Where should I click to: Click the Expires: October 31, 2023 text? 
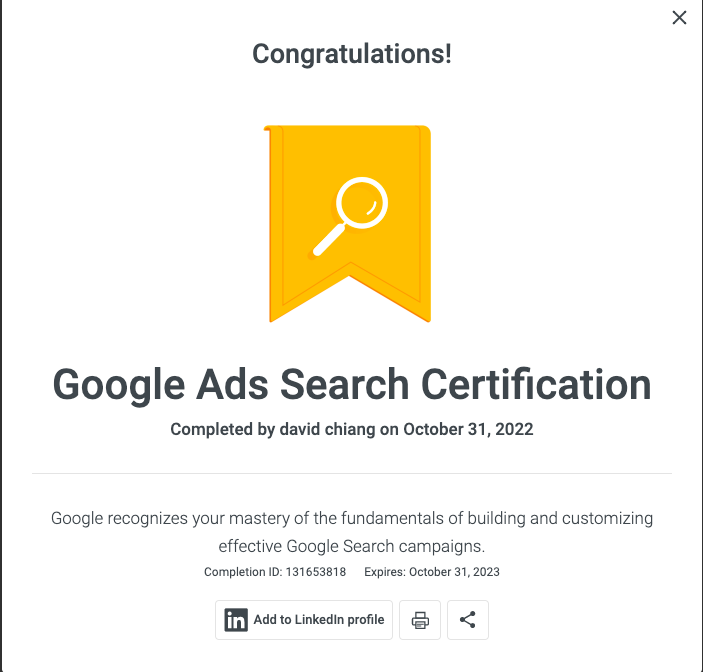click(x=432, y=572)
